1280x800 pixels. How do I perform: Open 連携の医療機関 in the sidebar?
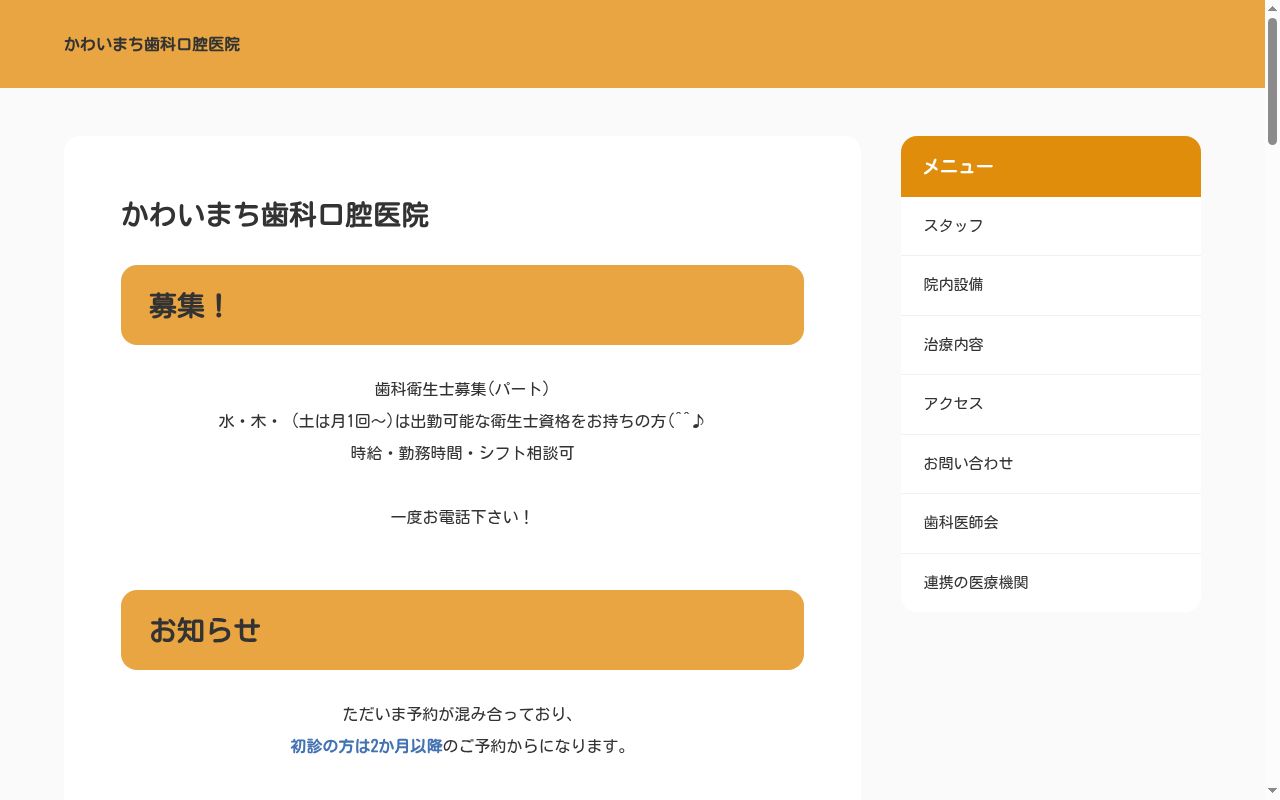tap(1050, 583)
